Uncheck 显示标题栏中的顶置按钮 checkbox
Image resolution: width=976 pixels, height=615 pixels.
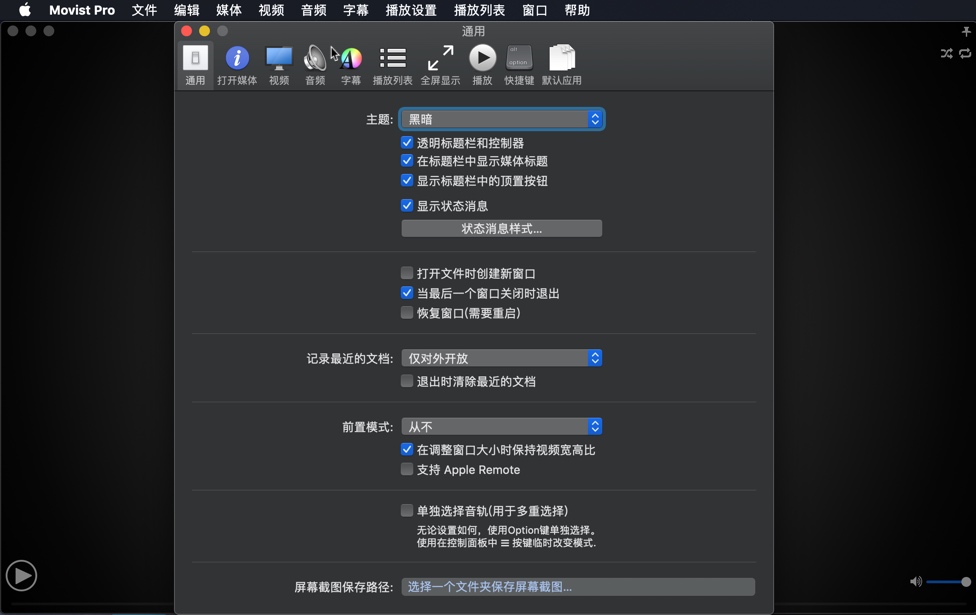pyautogui.click(x=407, y=181)
